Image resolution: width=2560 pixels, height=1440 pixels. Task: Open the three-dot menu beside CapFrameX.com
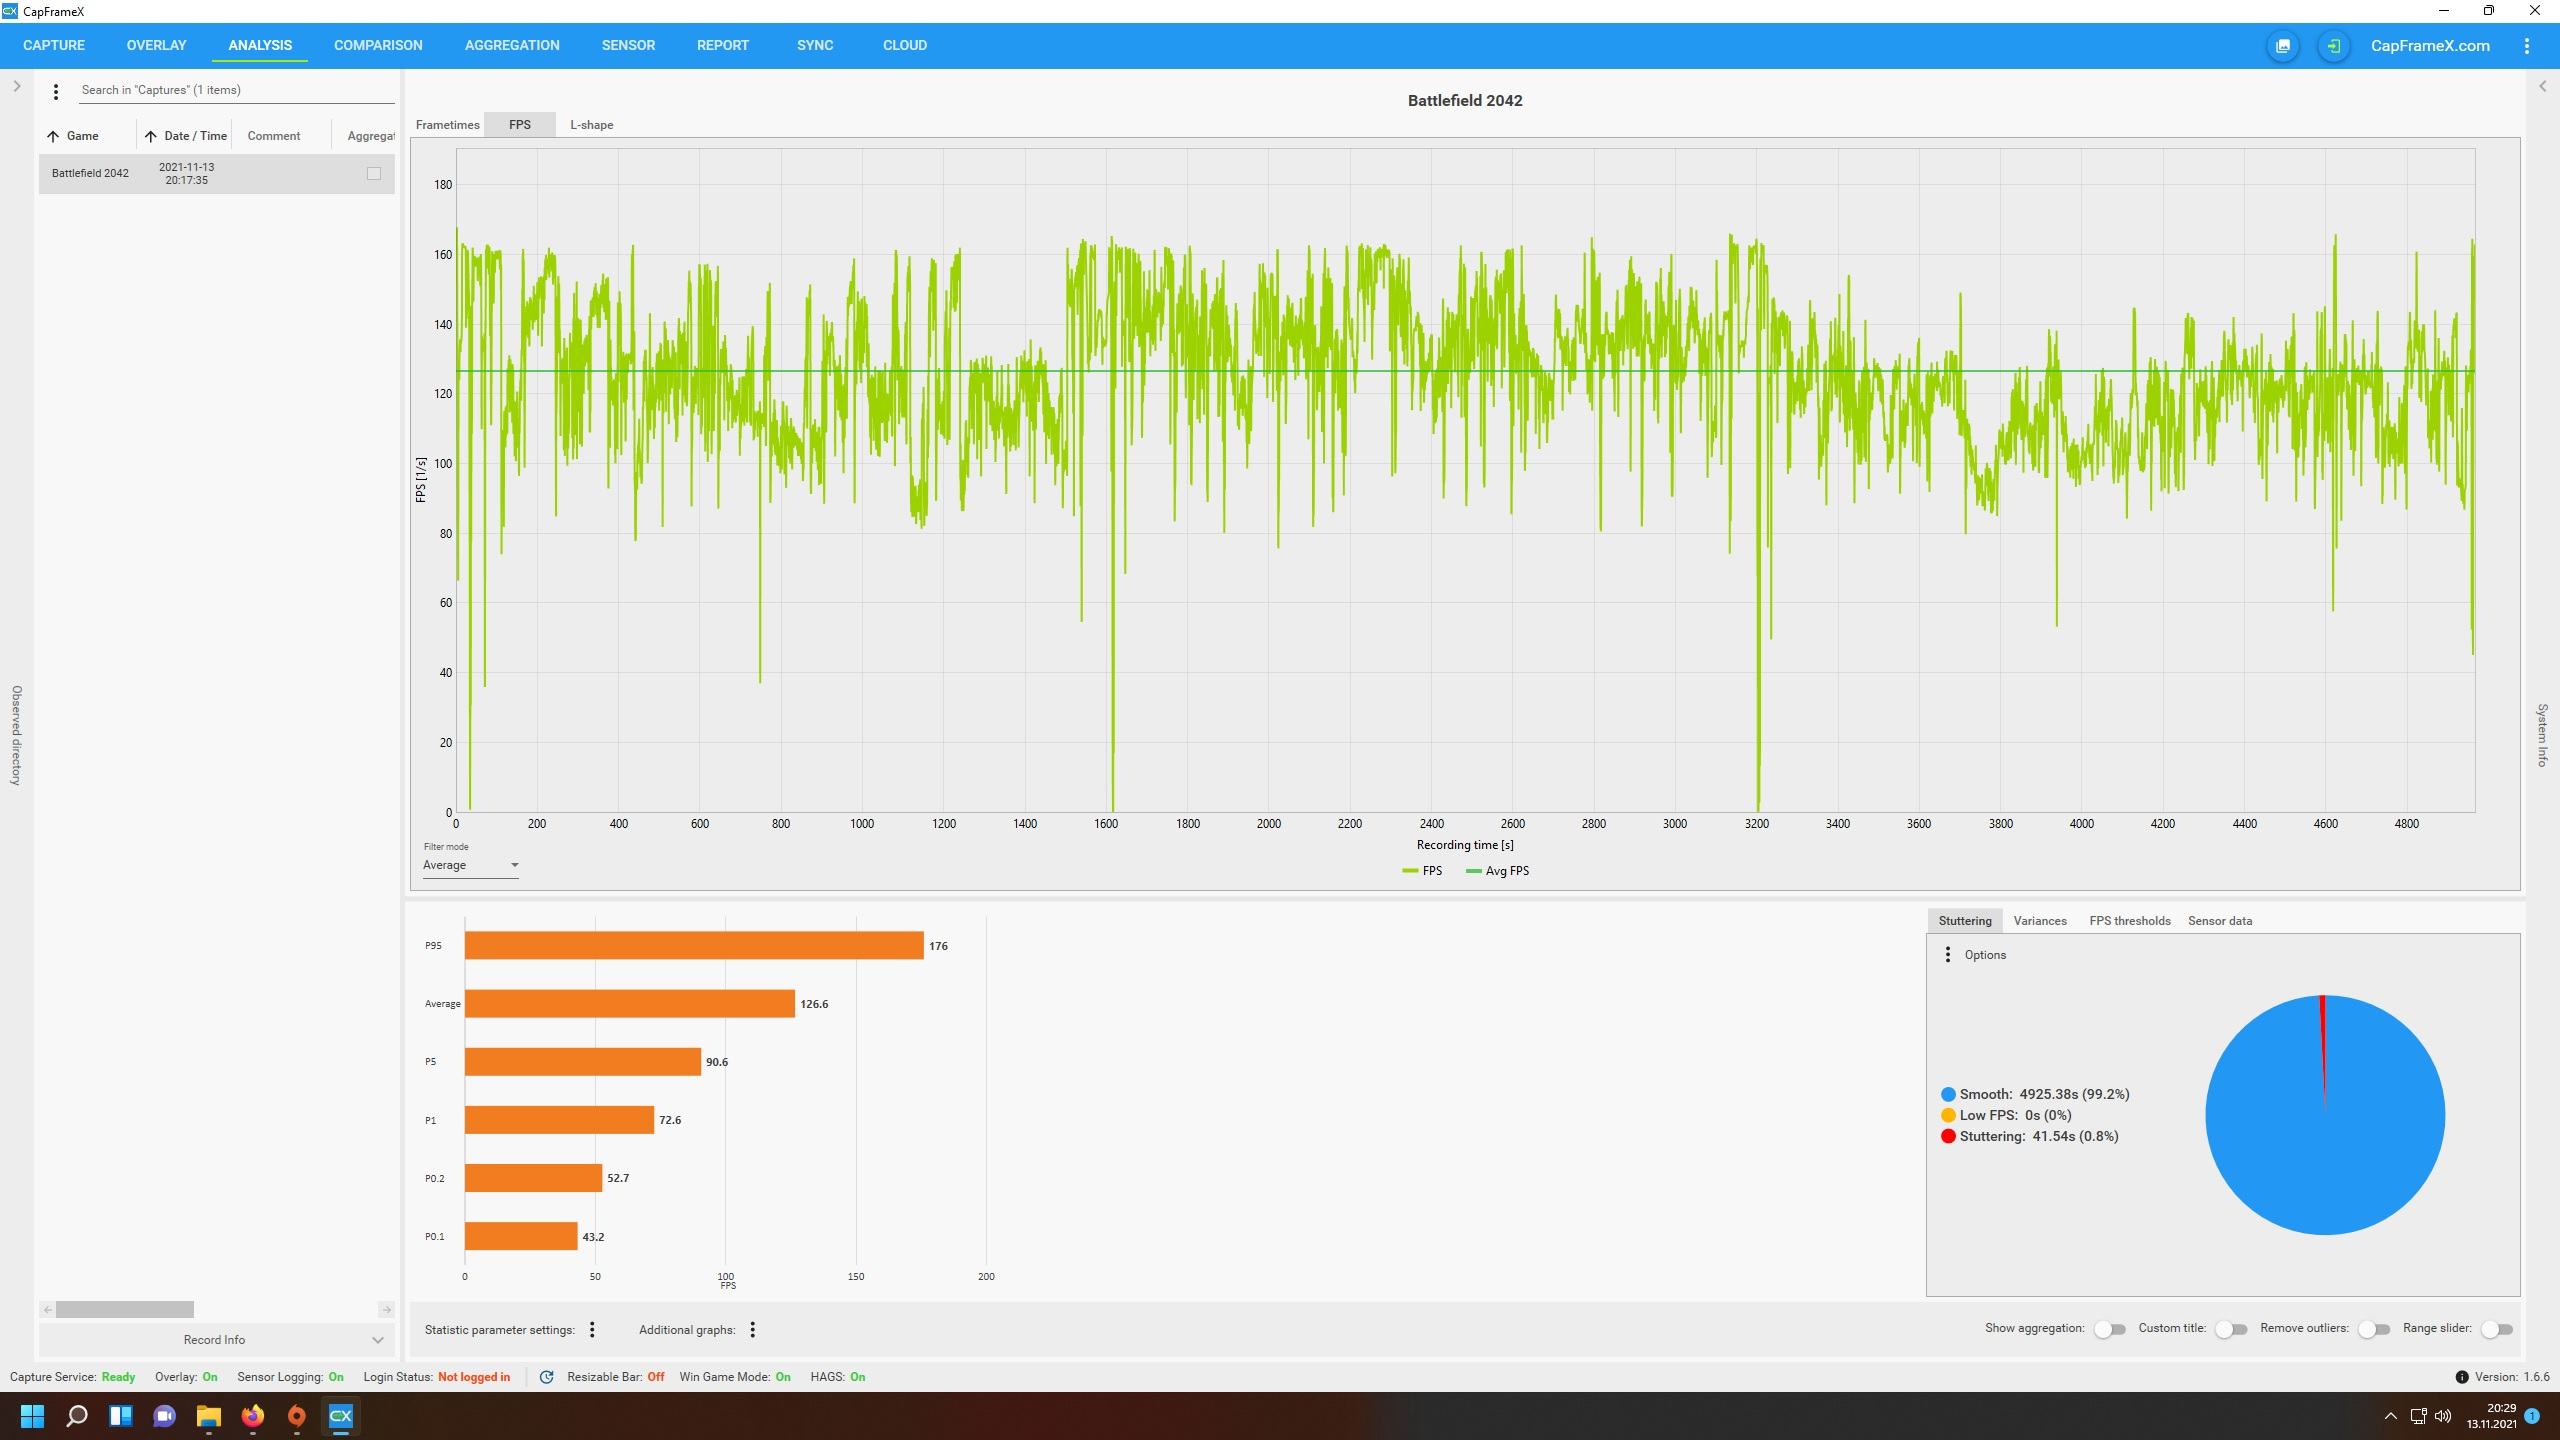[x=2527, y=46]
